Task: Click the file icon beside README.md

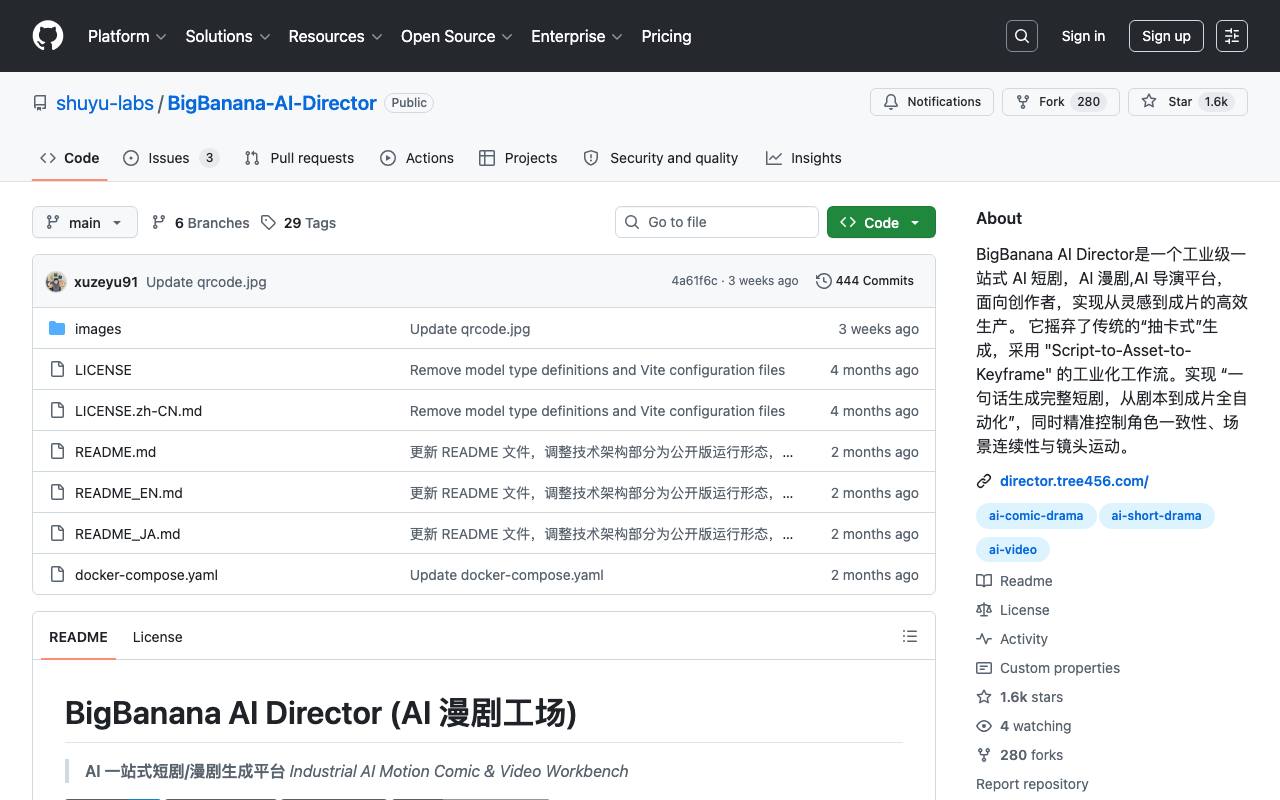Action: click(x=57, y=452)
